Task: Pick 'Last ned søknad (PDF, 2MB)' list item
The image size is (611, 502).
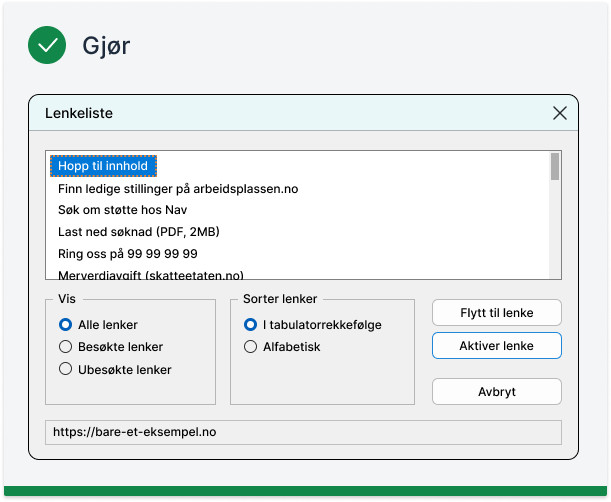Action: tap(139, 232)
